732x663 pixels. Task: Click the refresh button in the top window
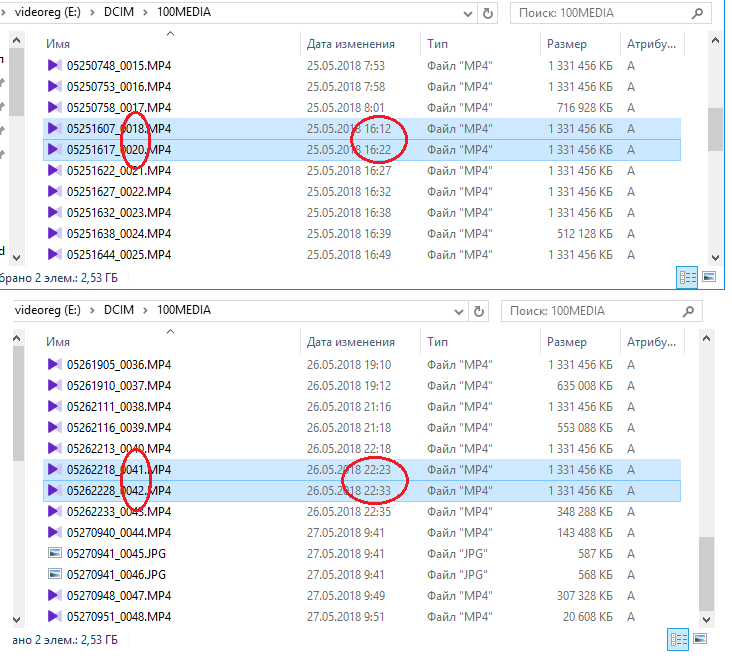(x=488, y=13)
